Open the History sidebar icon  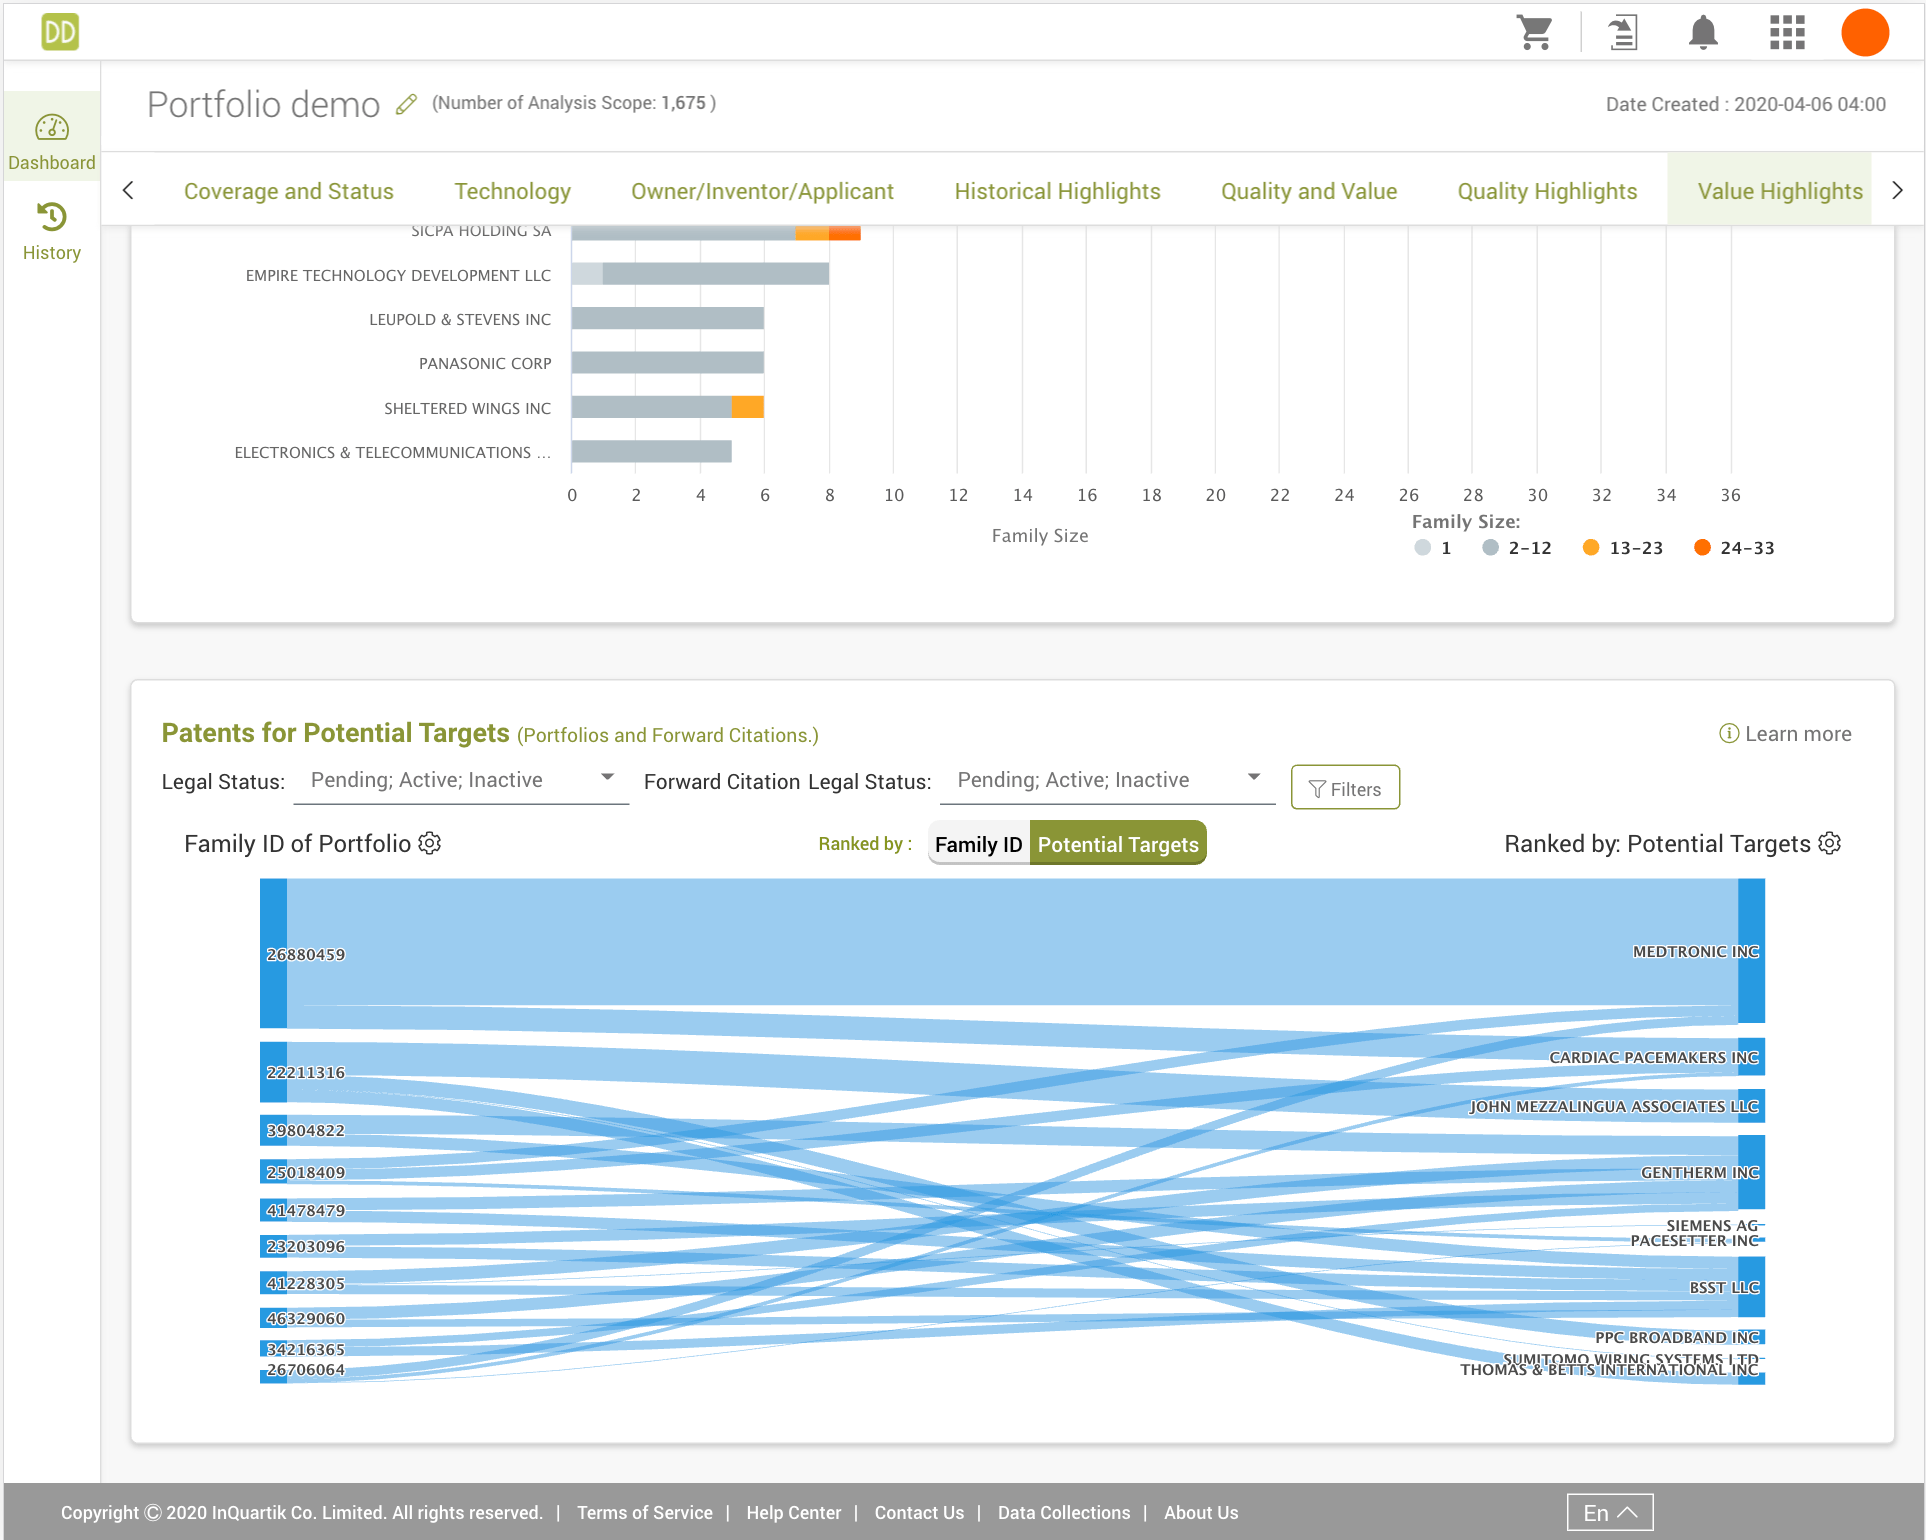[x=52, y=232]
